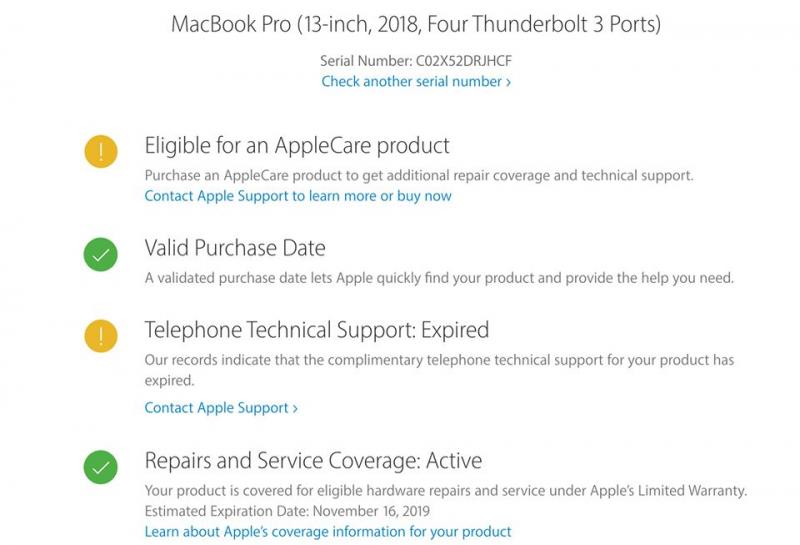800x545 pixels.
Task: Click the MacBook Pro 13-inch 2018 product title
Action: pos(416,24)
